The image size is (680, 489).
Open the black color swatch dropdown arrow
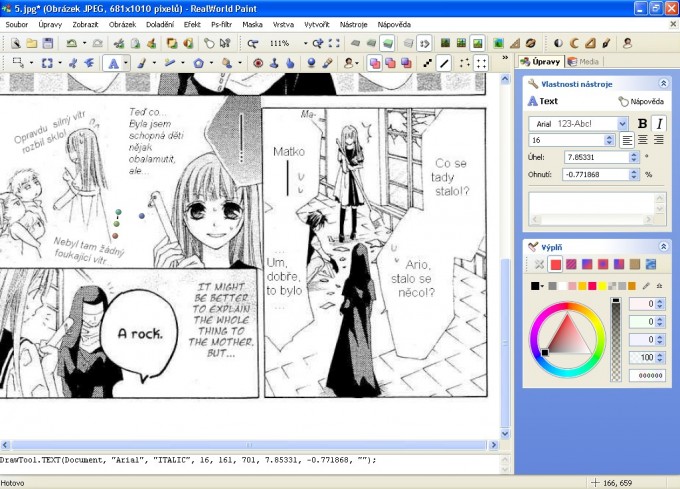coord(542,286)
